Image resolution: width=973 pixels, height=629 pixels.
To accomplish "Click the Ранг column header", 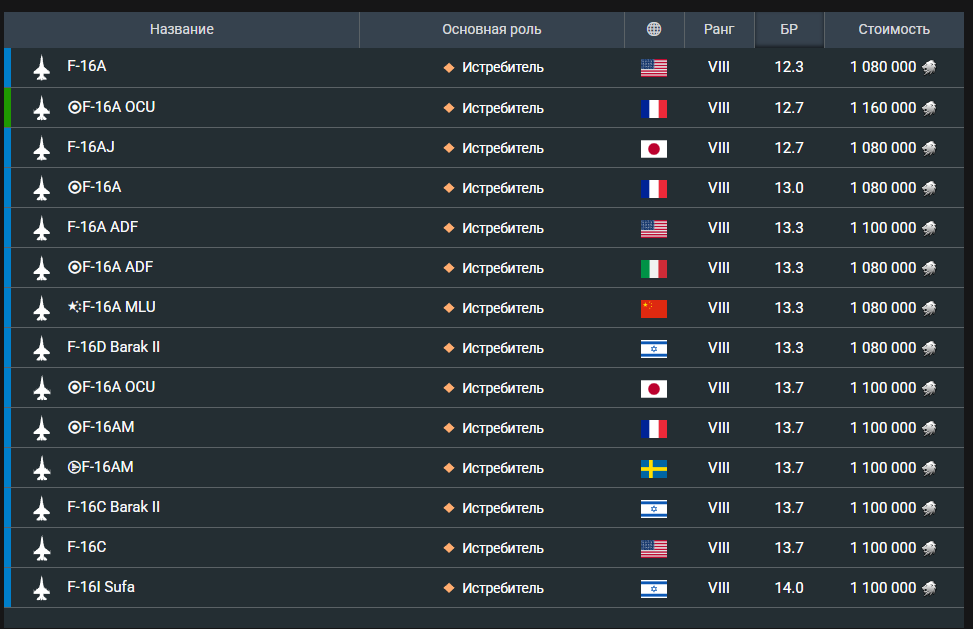I will tap(719, 30).
